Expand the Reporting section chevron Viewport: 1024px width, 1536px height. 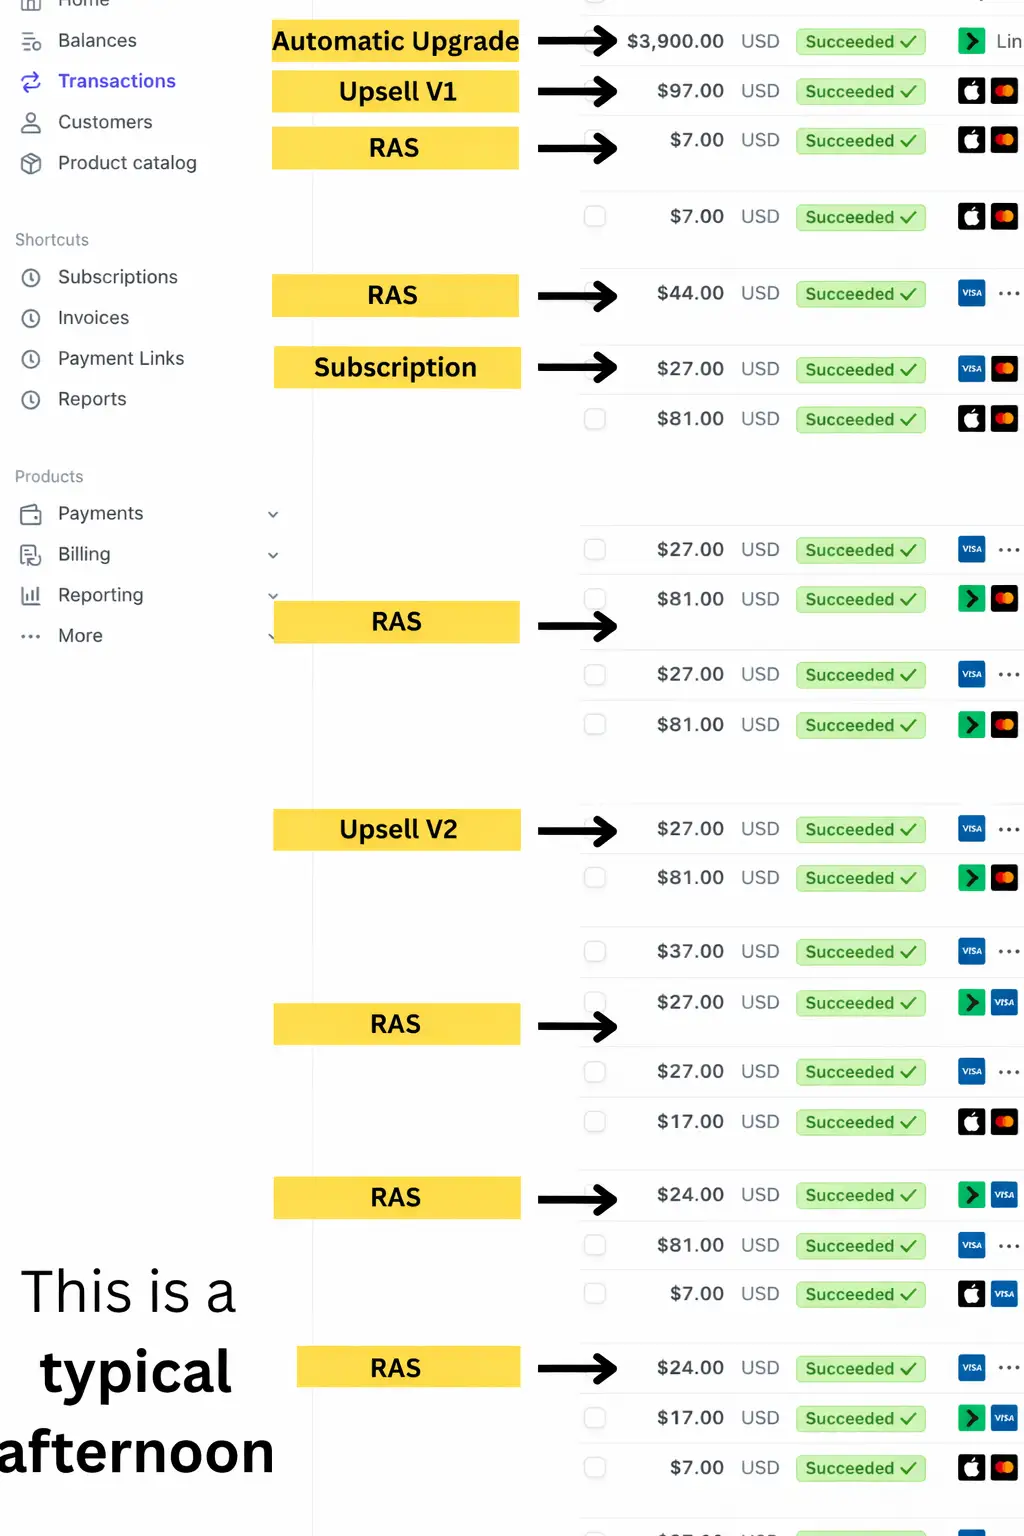click(273, 595)
